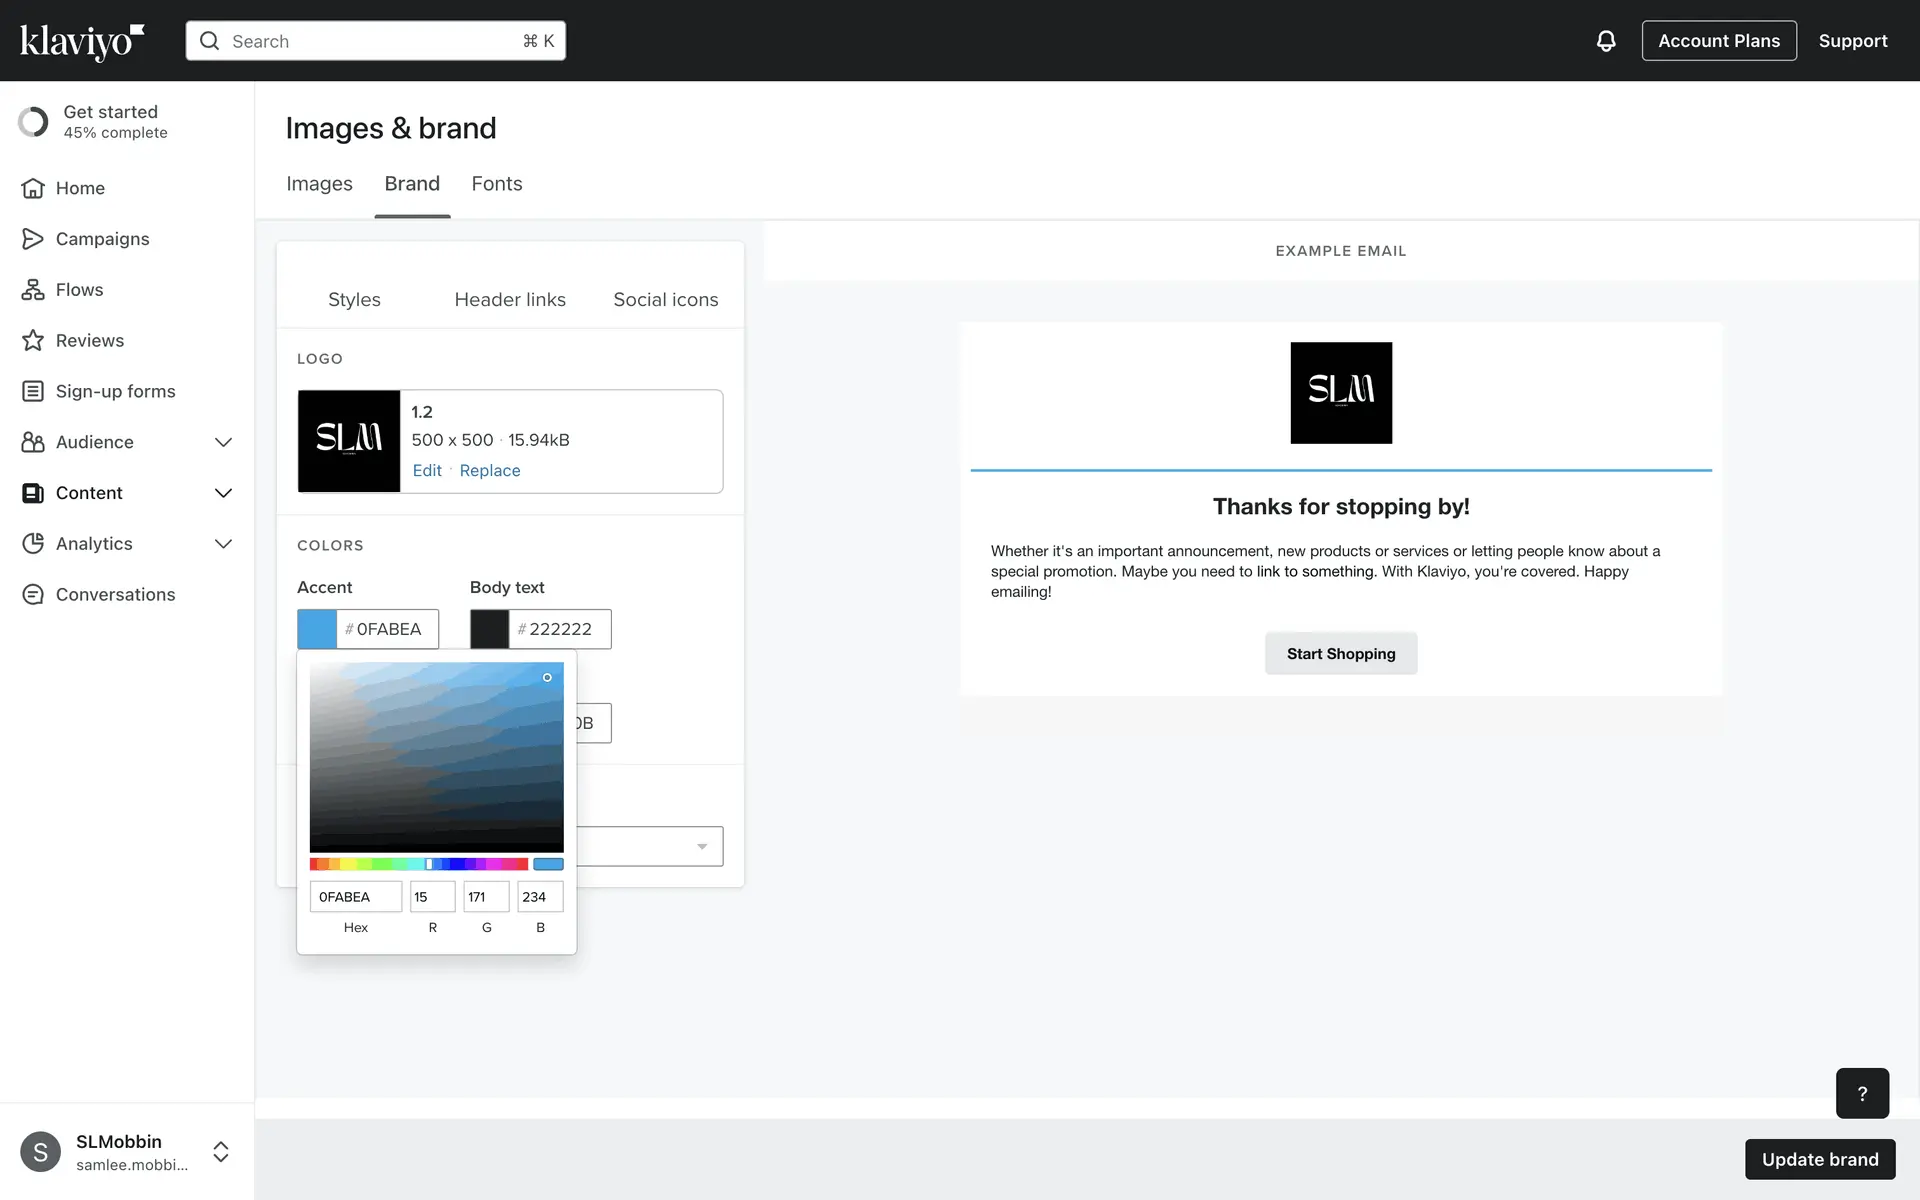Open Reviews star icon

coord(33,341)
